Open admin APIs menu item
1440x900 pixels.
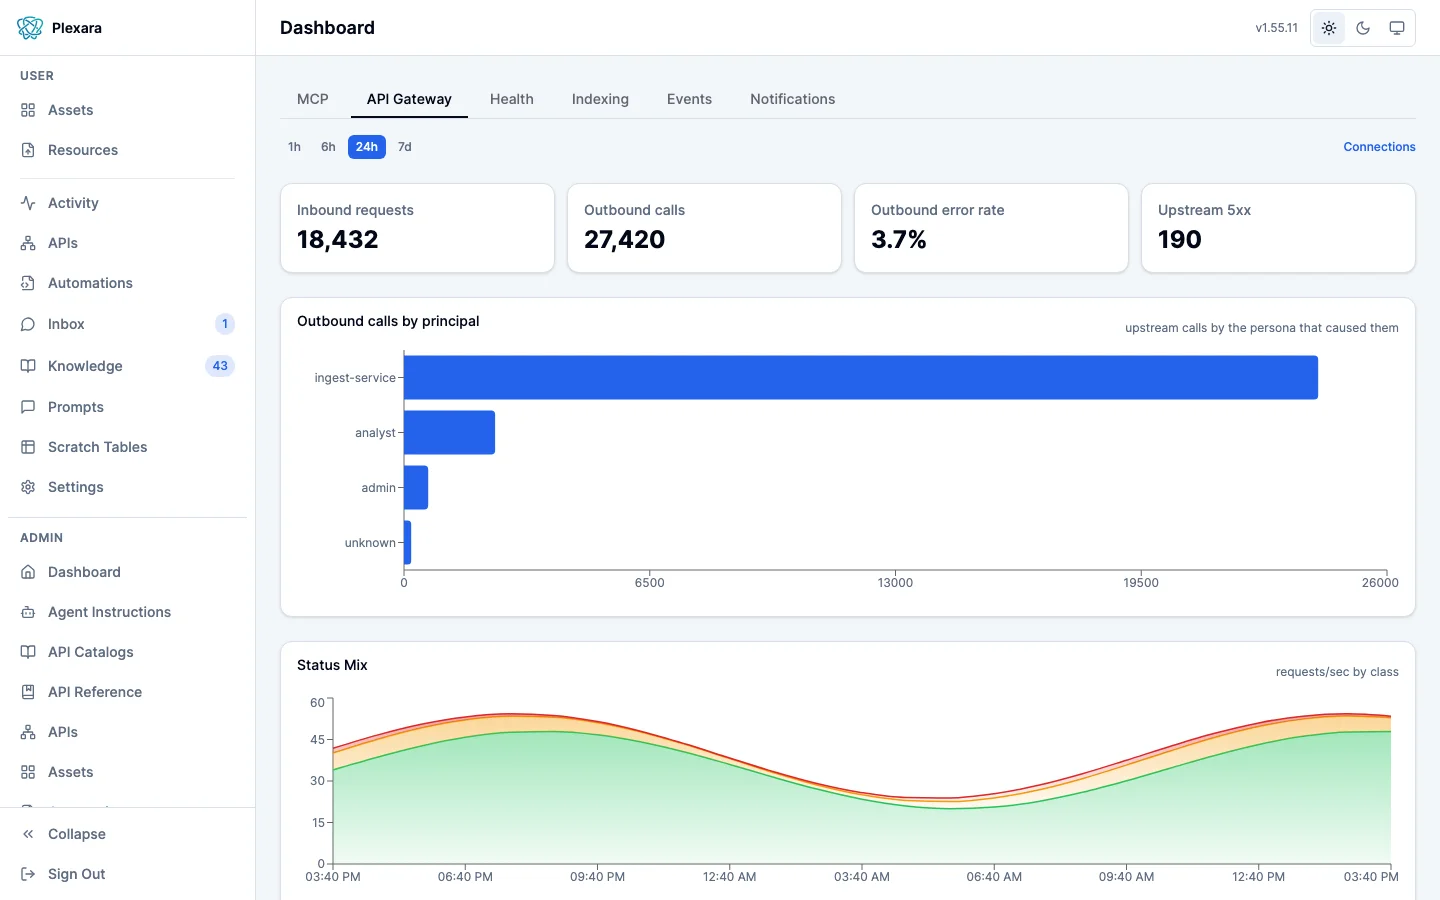[x=127, y=732]
